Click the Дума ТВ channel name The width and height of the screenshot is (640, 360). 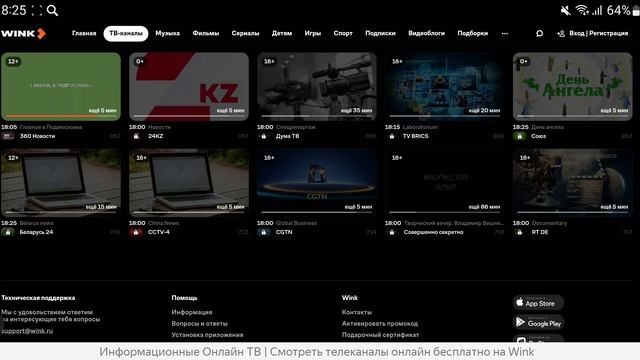288,136
